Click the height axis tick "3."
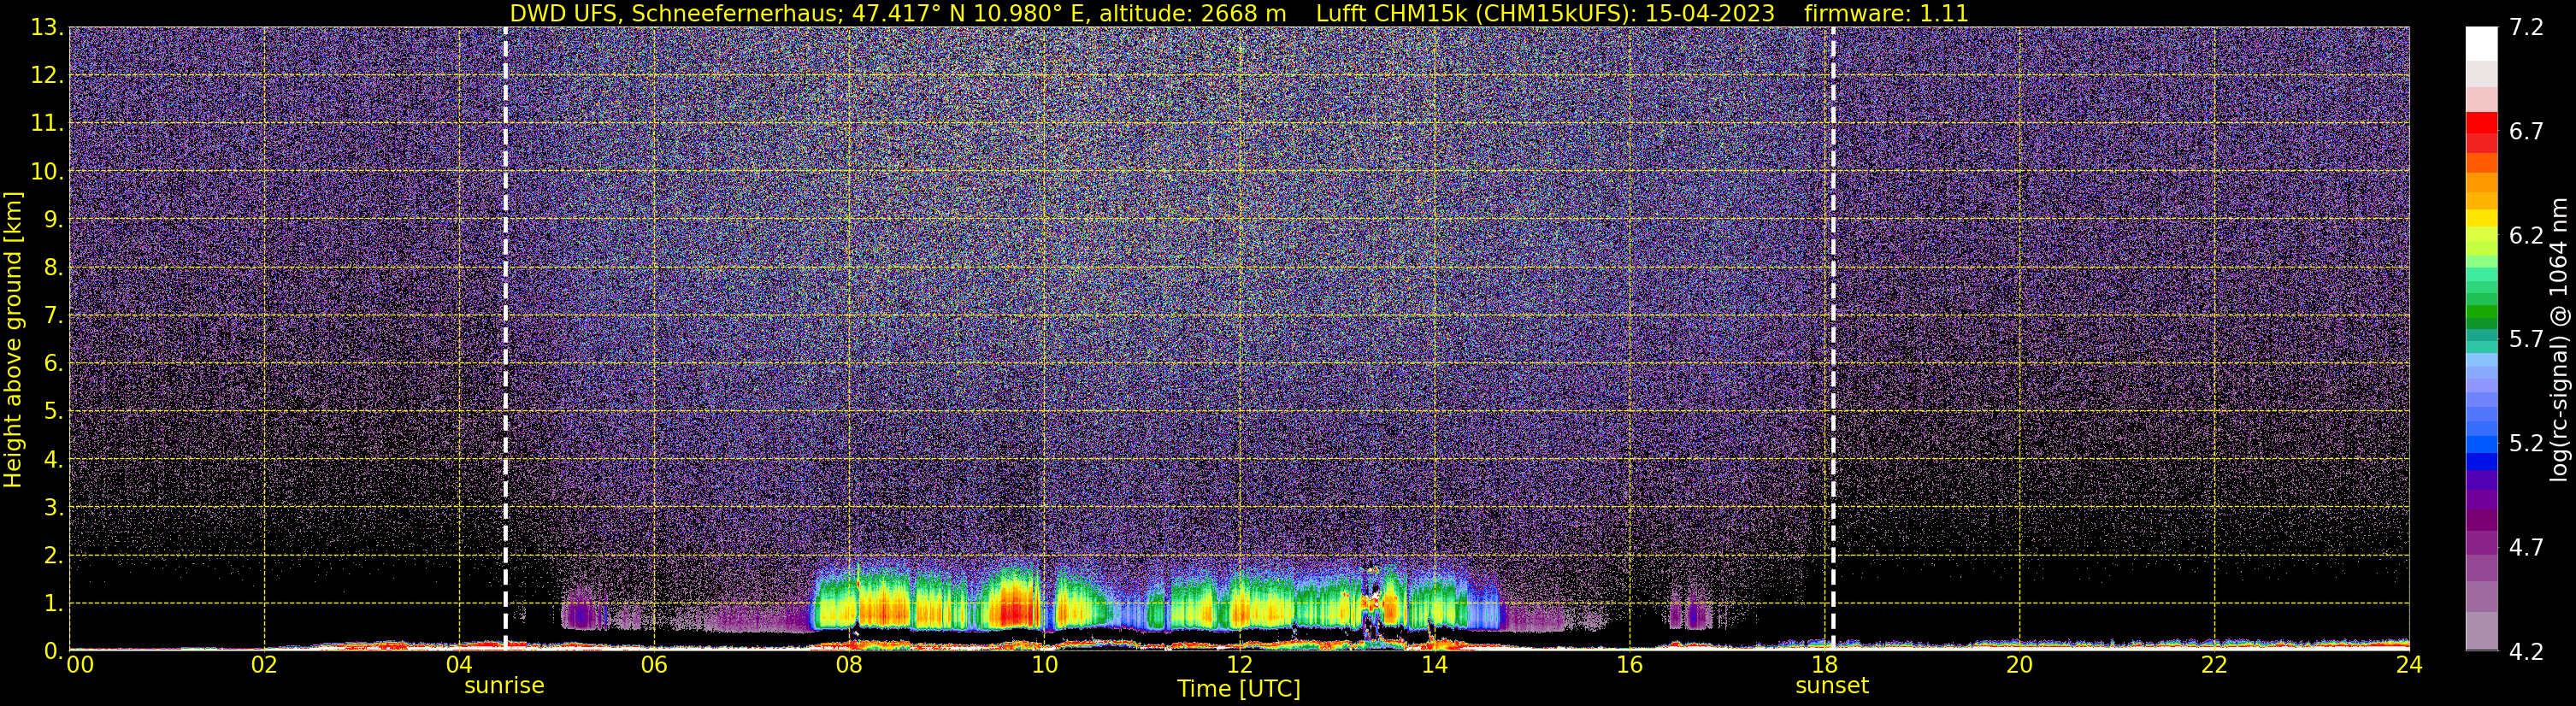The height and width of the screenshot is (706, 2576). pyautogui.click(x=53, y=507)
